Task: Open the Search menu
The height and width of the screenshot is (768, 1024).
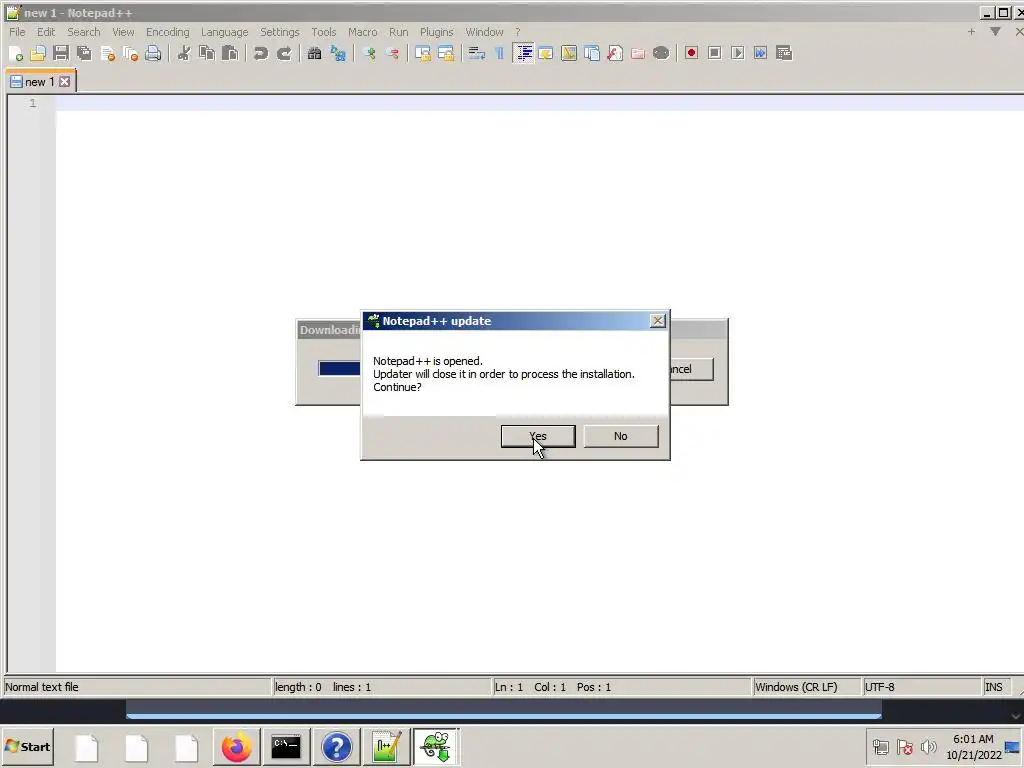Action: (84, 32)
